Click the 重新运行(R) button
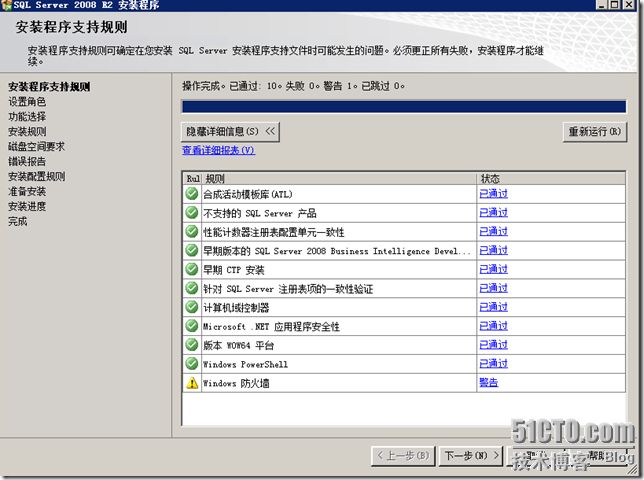Viewport: 644px width, 480px height. [x=595, y=132]
